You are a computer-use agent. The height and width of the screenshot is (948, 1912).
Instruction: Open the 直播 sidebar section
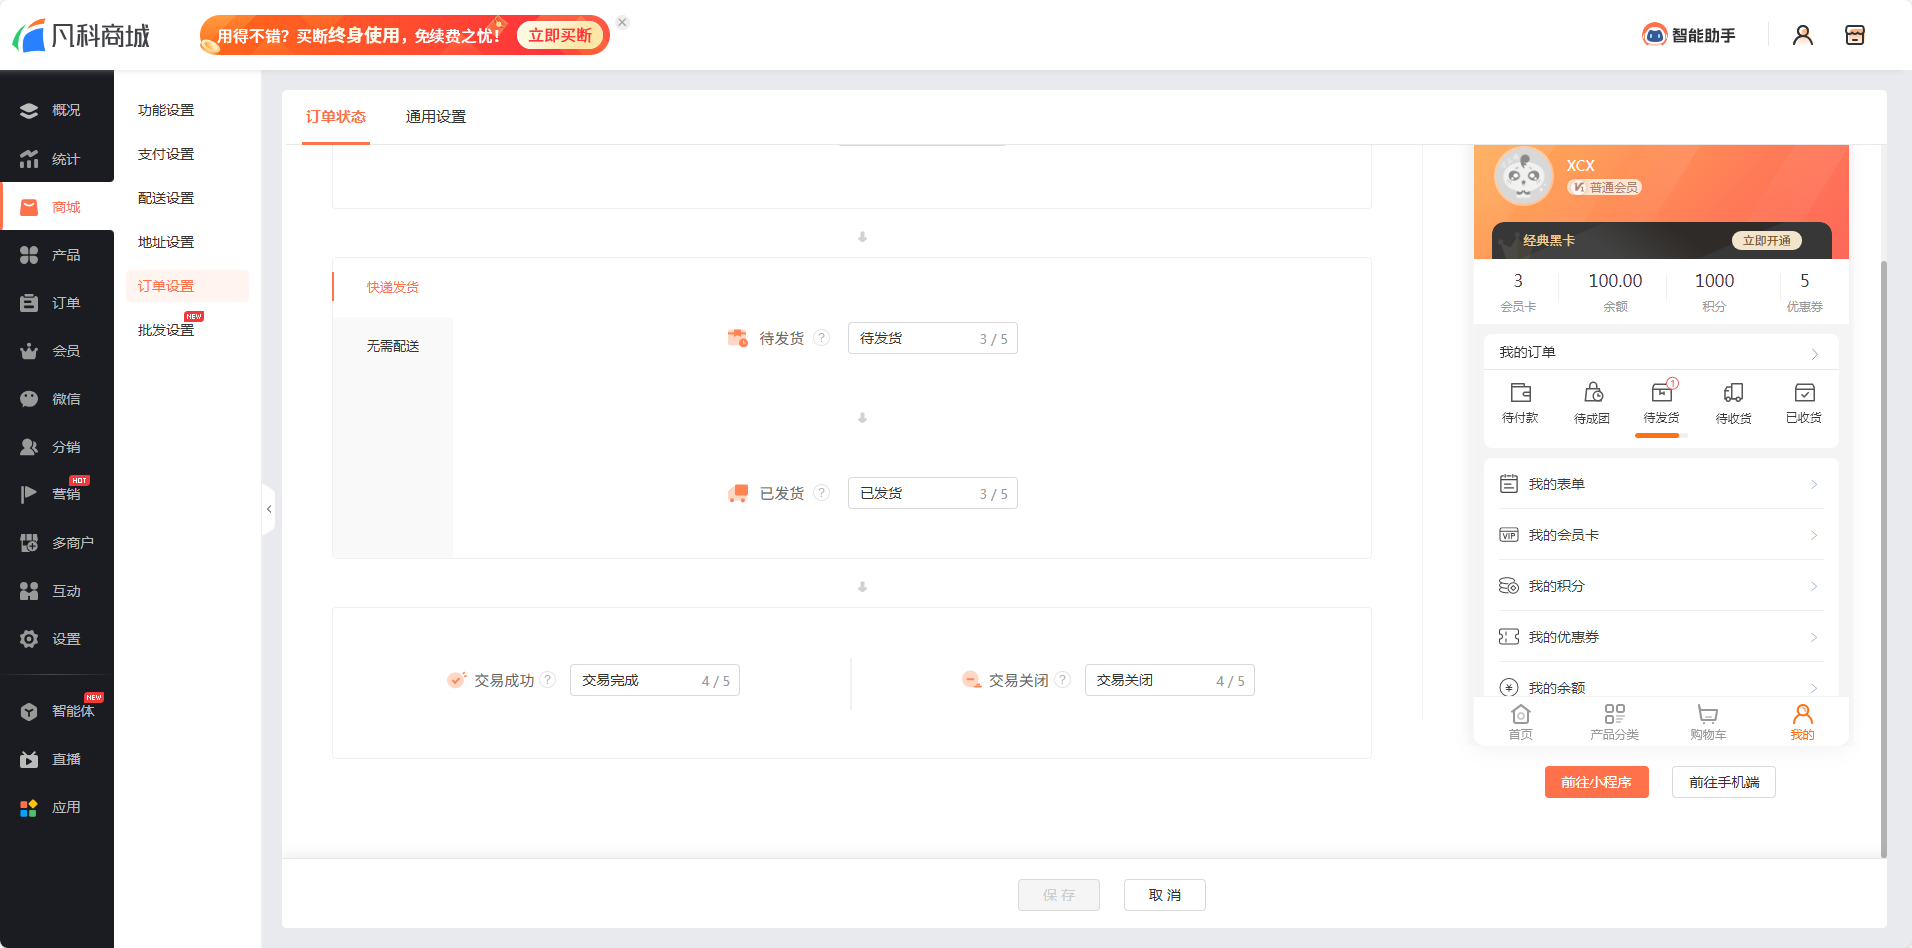tap(57, 758)
